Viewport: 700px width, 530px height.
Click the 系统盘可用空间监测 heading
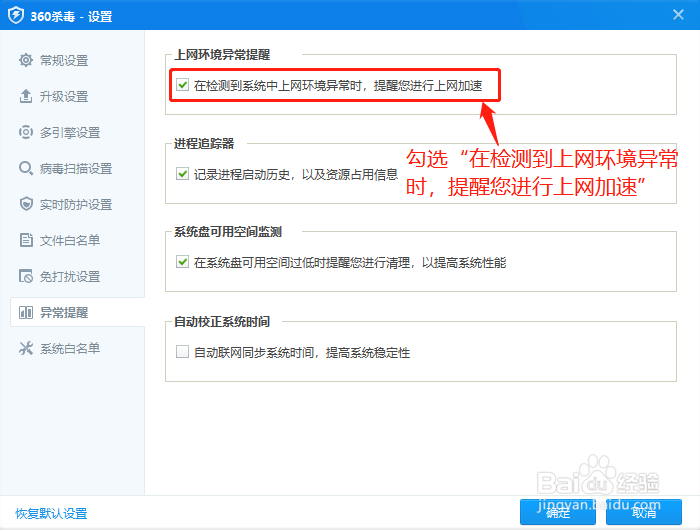[x=228, y=232]
